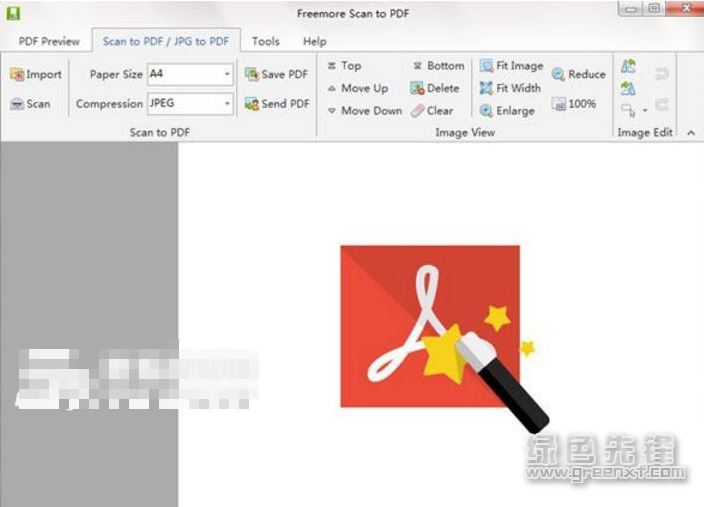
Task: Move the image to Bottom
Action: [x=439, y=66]
